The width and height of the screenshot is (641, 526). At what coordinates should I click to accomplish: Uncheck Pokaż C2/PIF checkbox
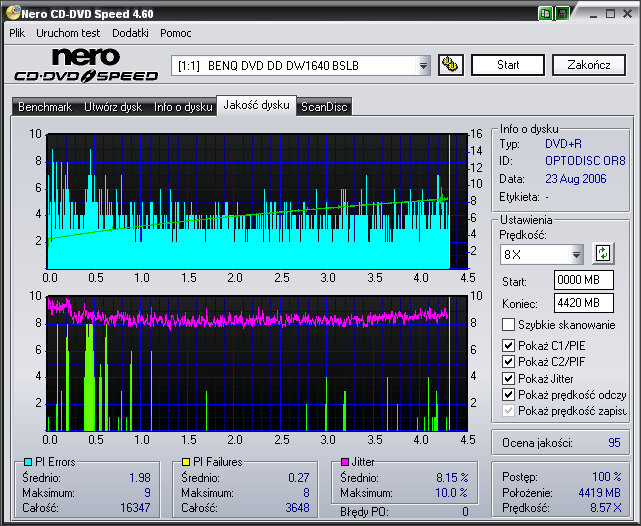pos(508,362)
